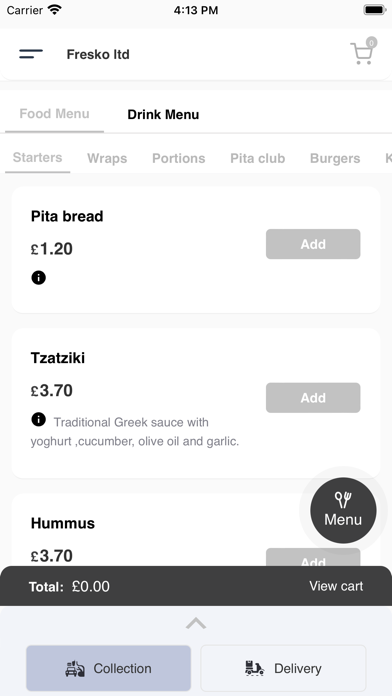
Task: Tap the info icon under Pita bread
Action: coord(39,278)
